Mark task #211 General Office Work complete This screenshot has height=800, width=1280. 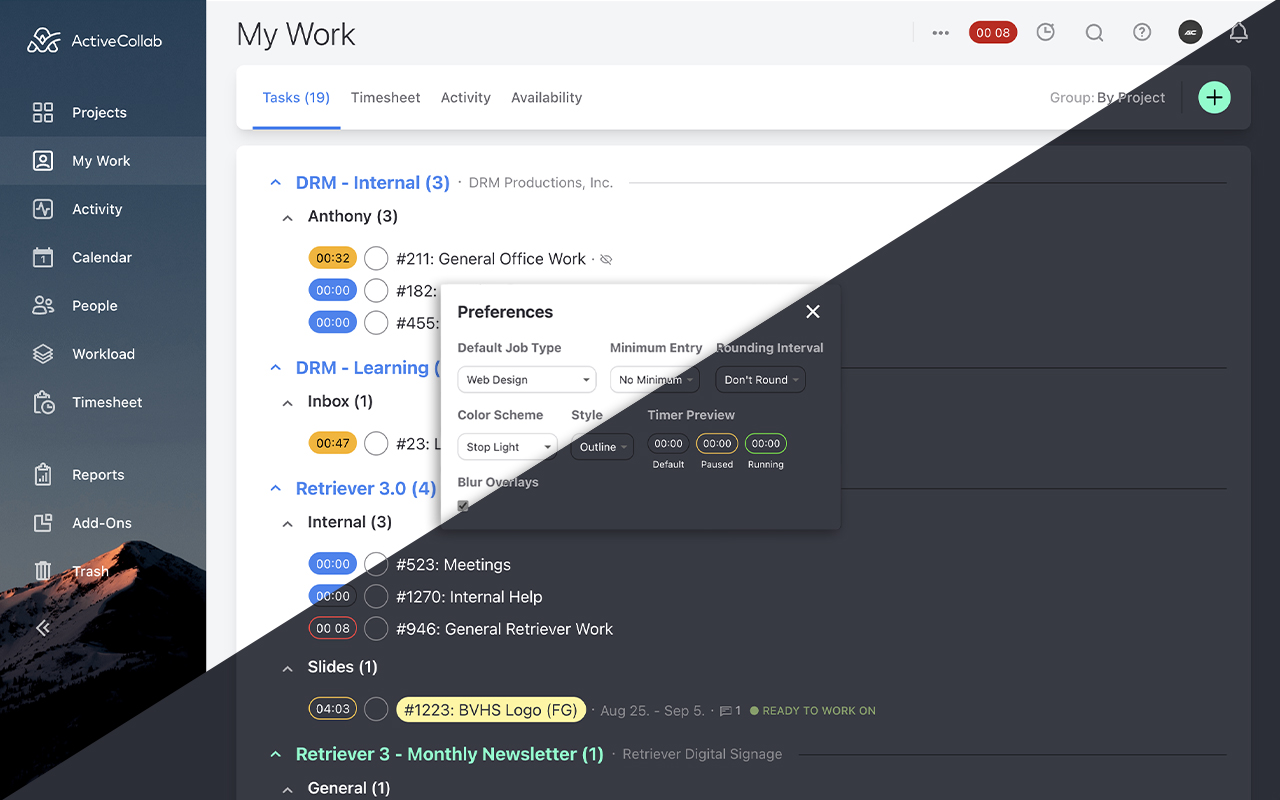pyautogui.click(x=376, y=258)
